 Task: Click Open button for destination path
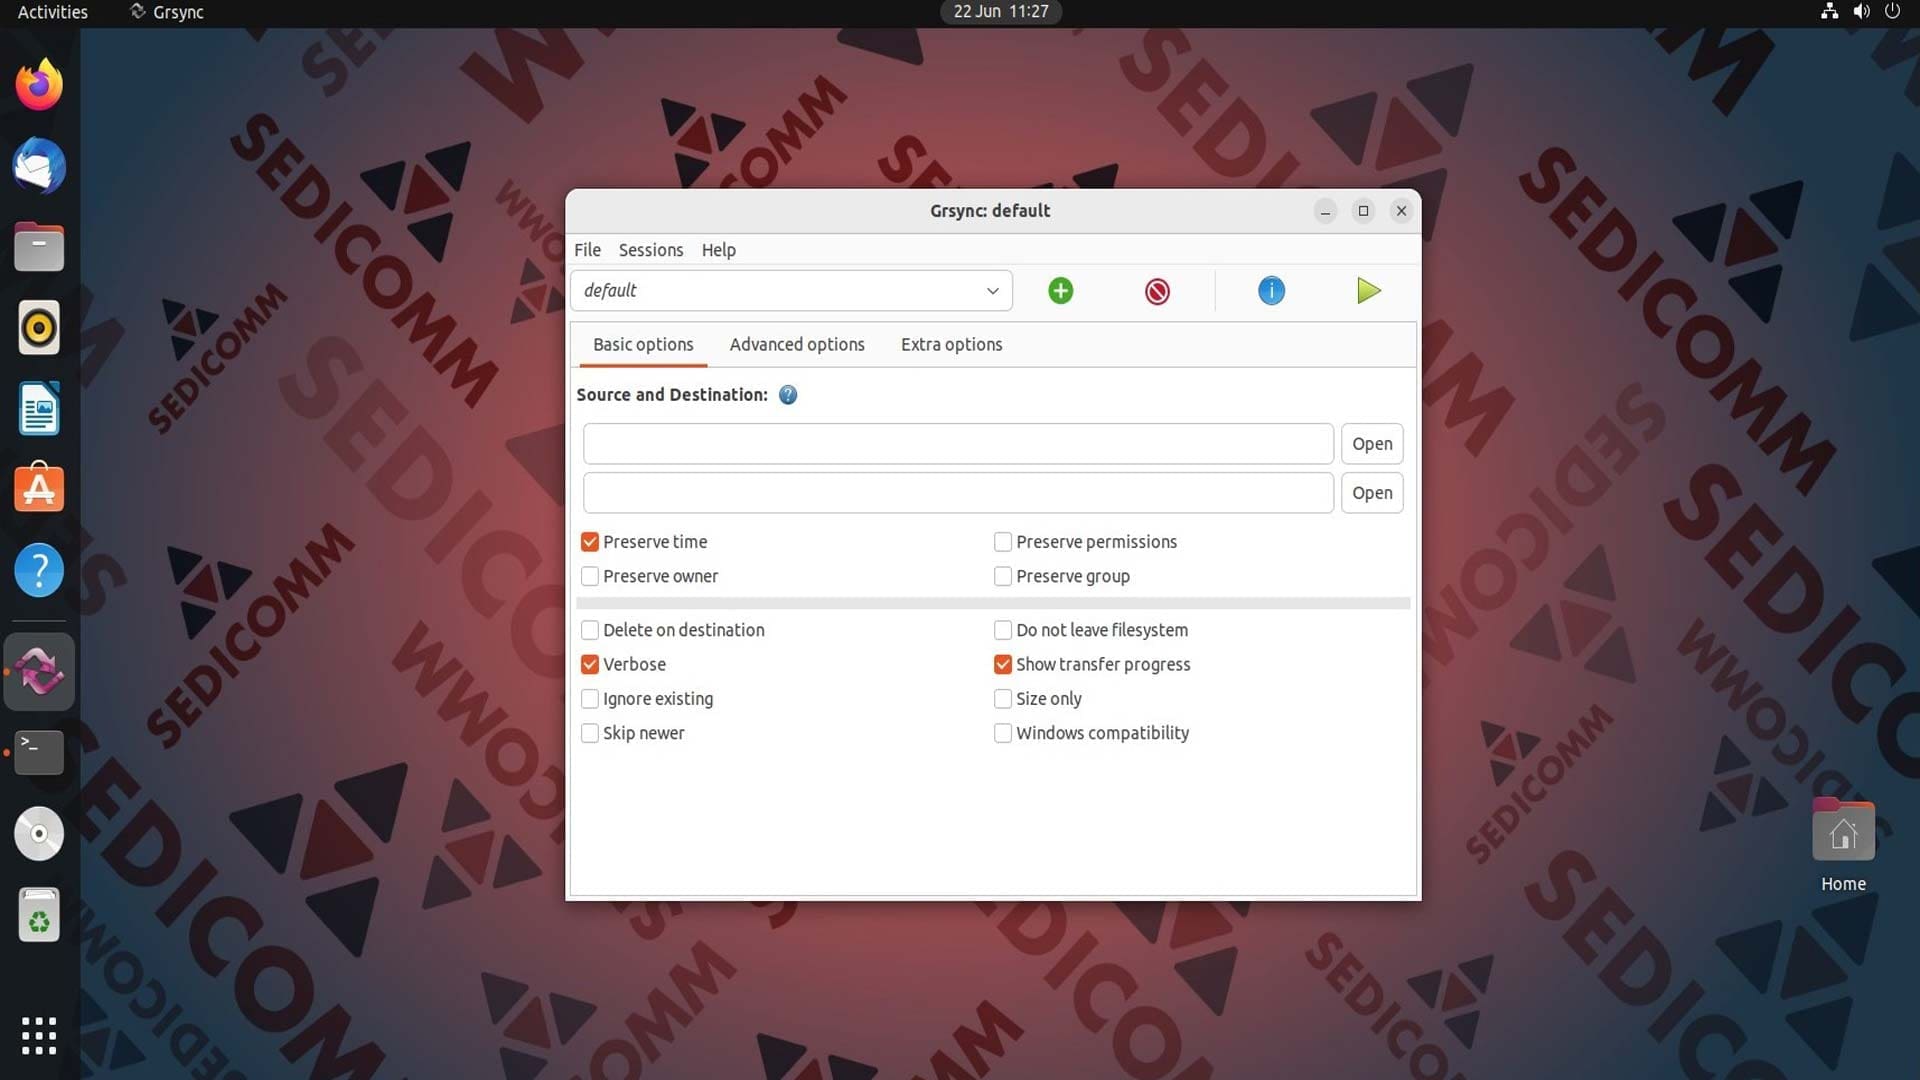point(1372,493)
